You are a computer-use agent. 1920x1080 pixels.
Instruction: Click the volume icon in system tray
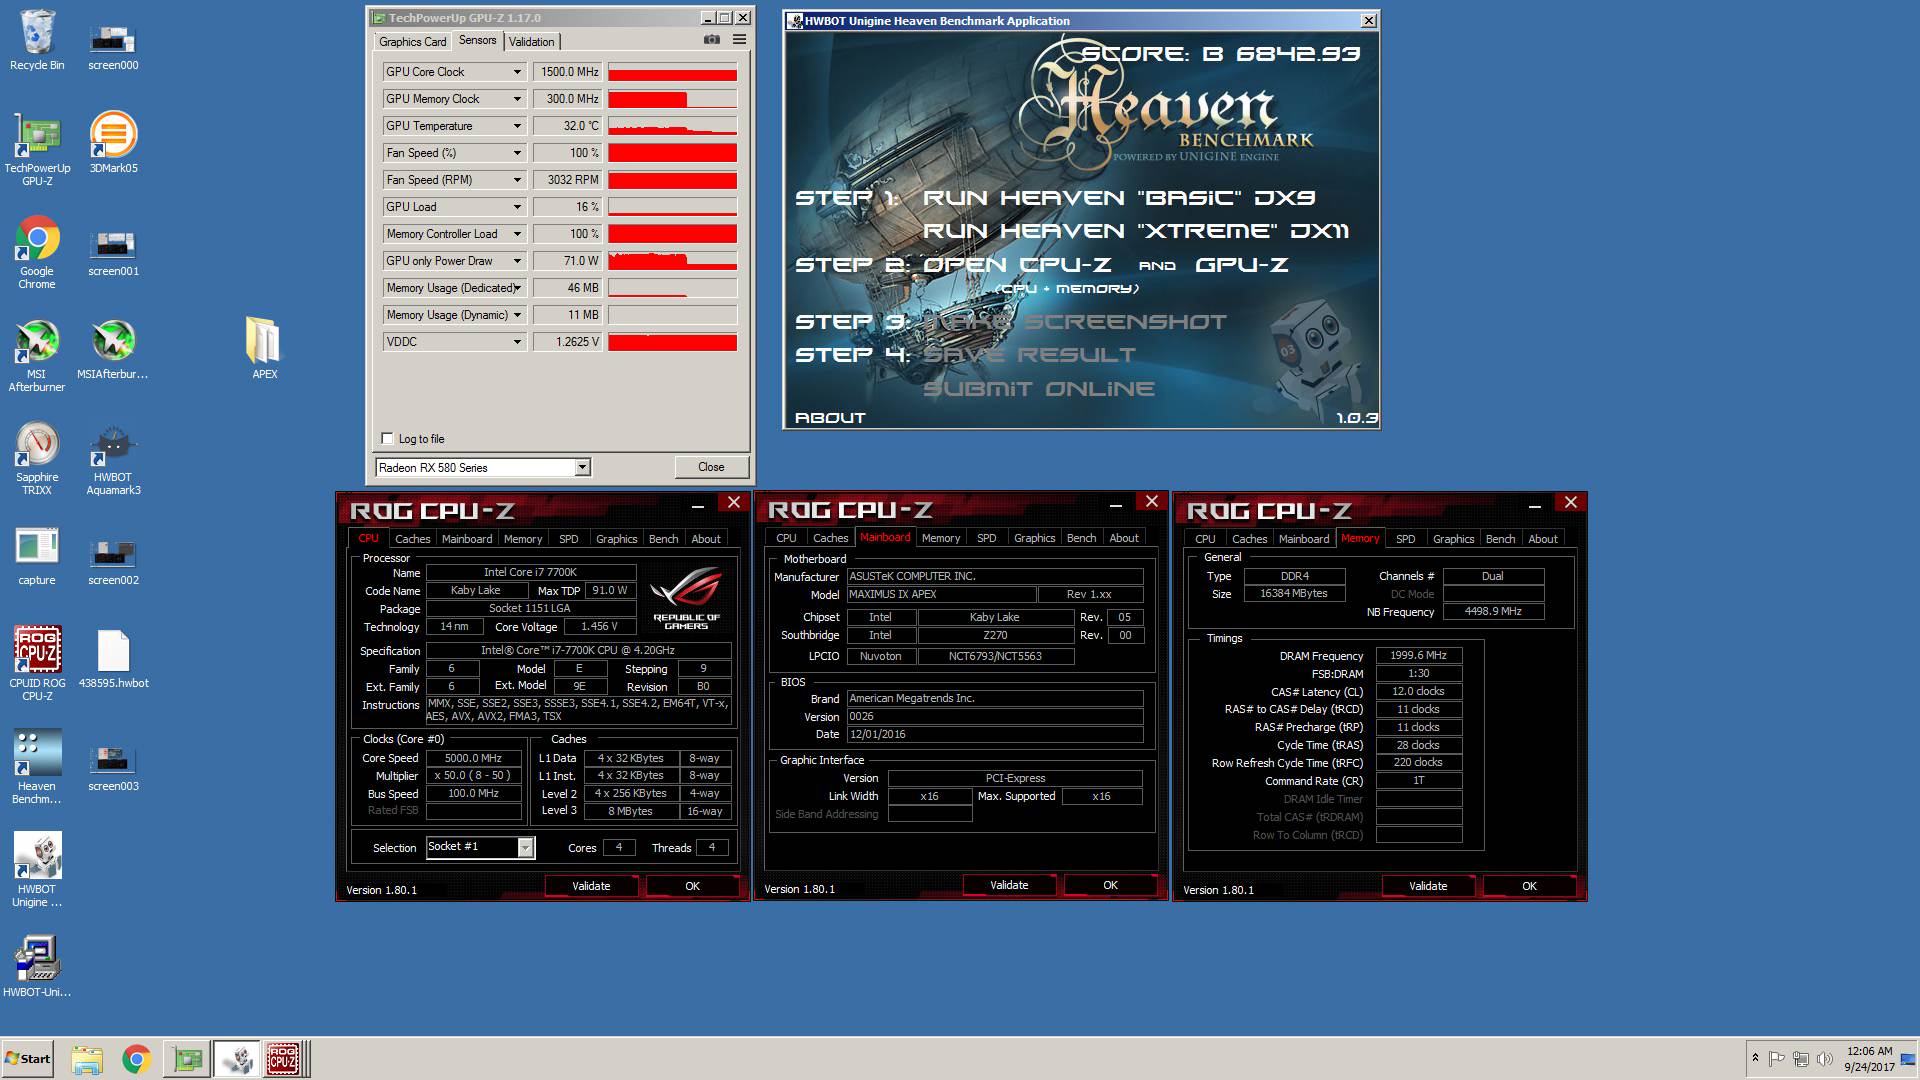point(1824,1059)
